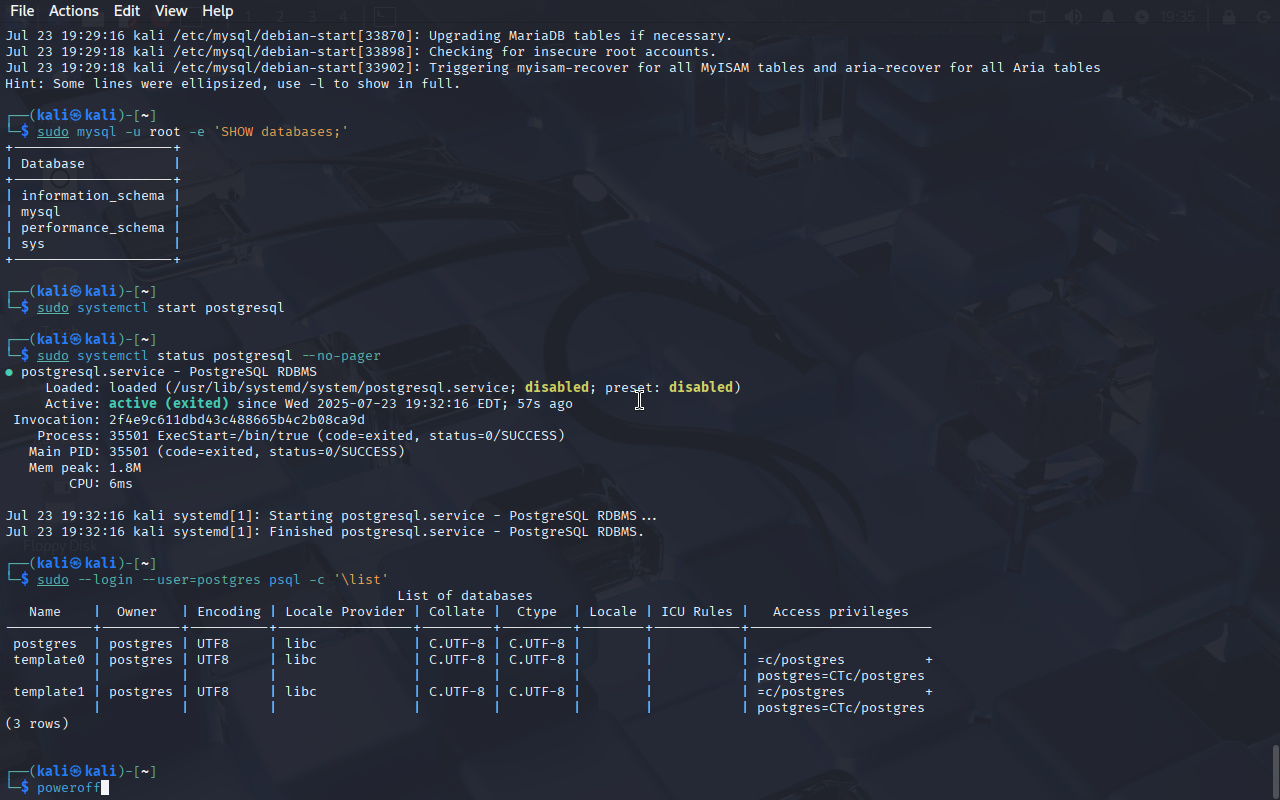Viewport: 1280px width, 800px height.
Task: Open the Edit menu
Action: tap(127, 11)
